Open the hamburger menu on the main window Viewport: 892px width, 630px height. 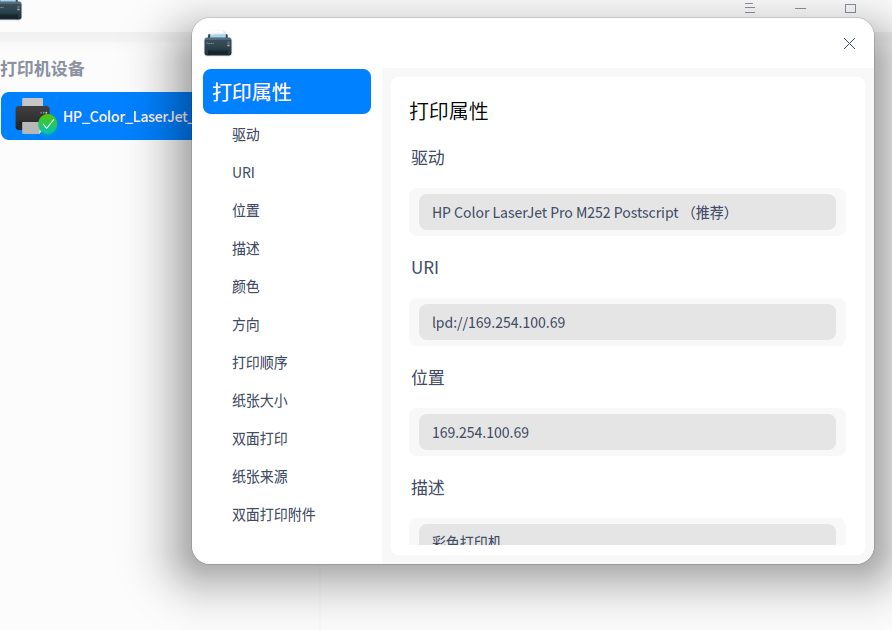point(749,9)
